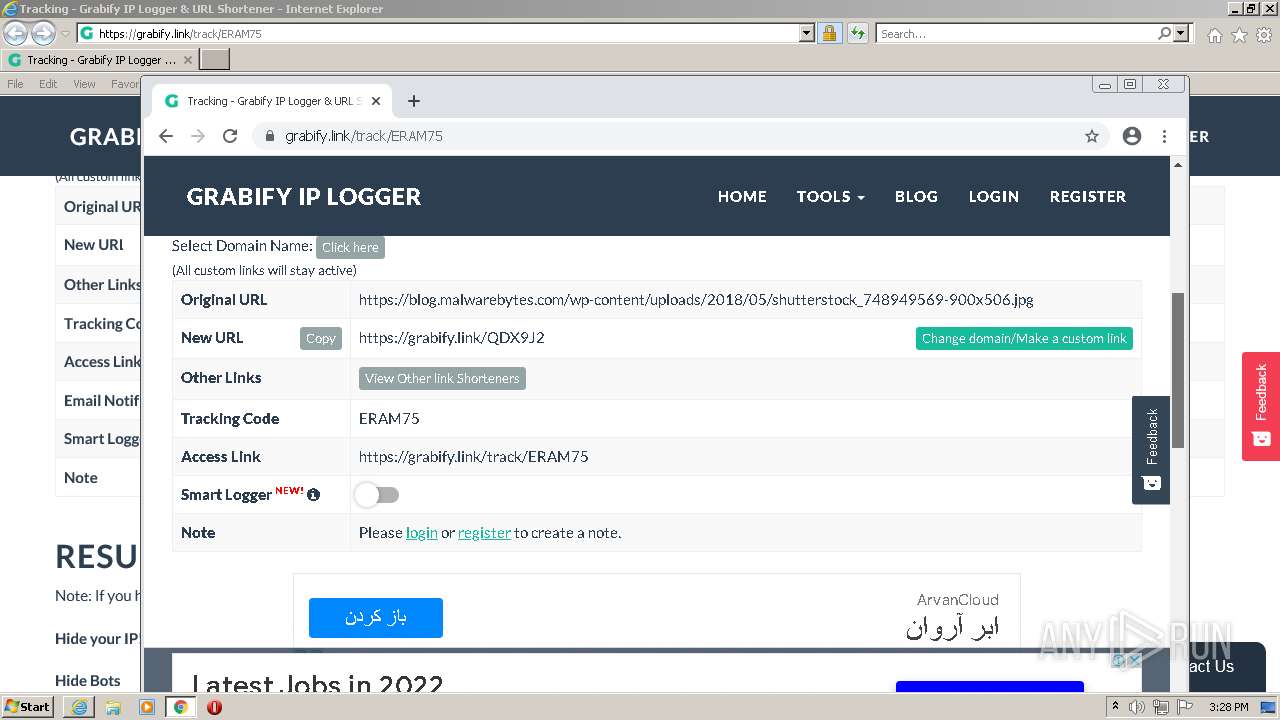This screenshot has width=1280, height=720.
Task: Open File menu in Internet Explorer
Action: tap(15, 84)
